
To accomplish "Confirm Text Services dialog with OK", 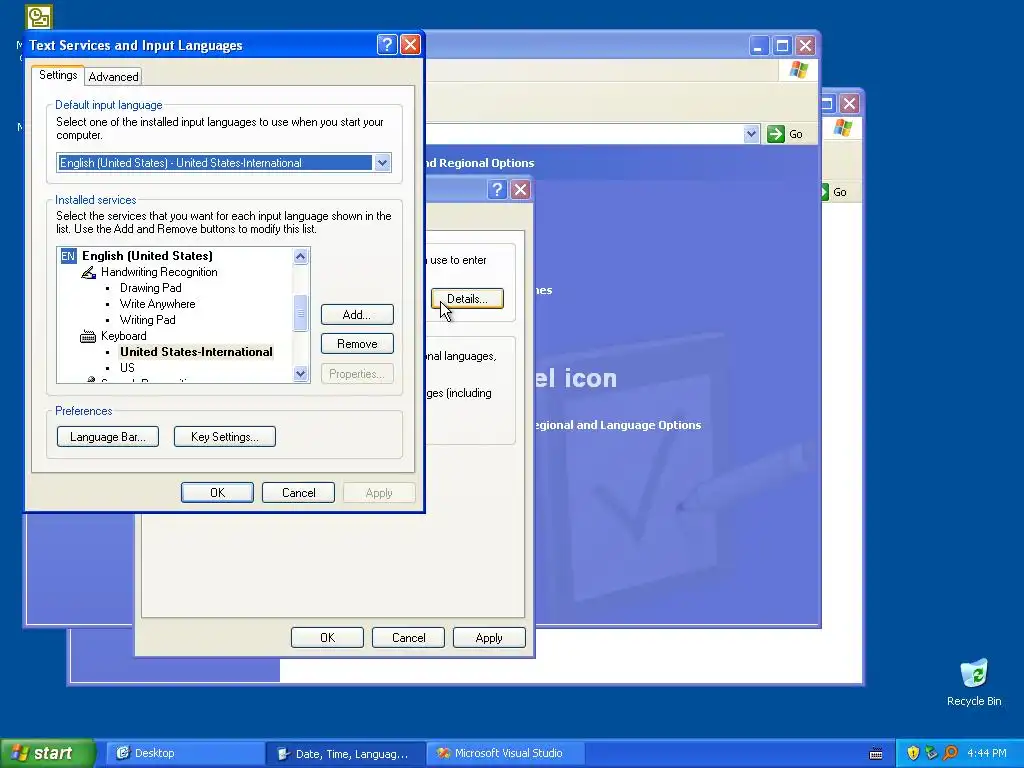I will tap(217, 493).
